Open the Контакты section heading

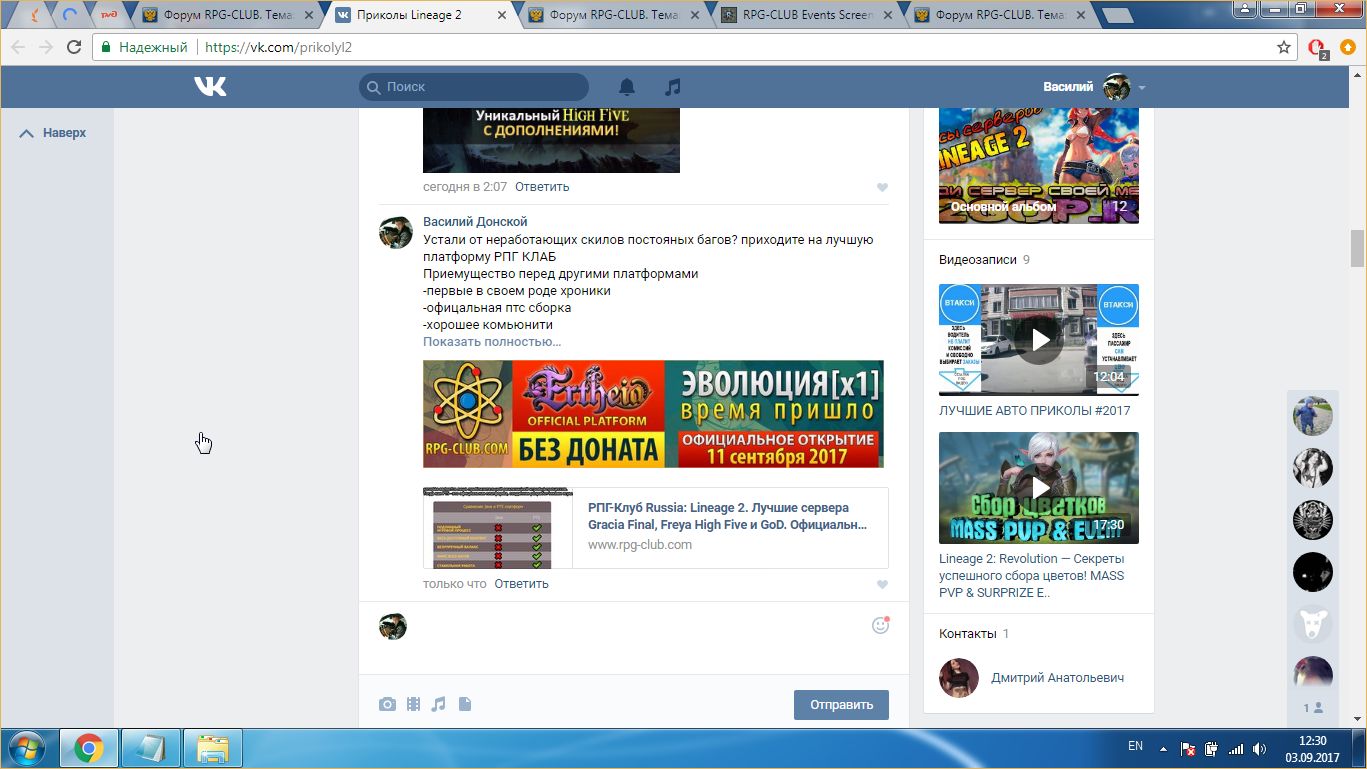coord(967,634)
